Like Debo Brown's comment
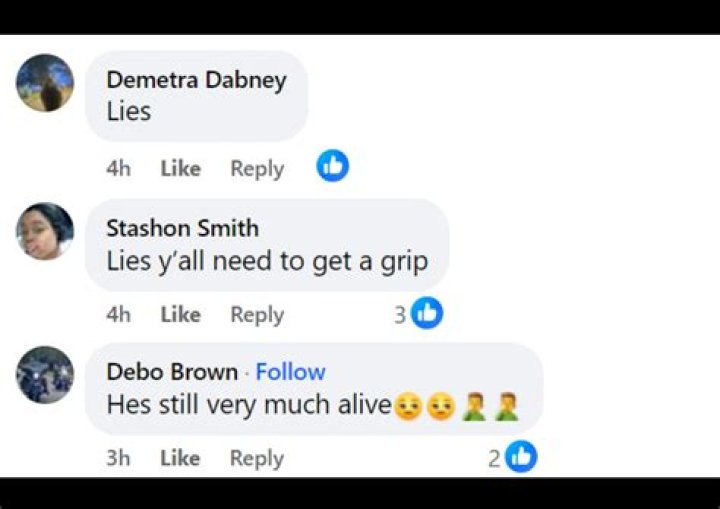 [x=180, y=458]
